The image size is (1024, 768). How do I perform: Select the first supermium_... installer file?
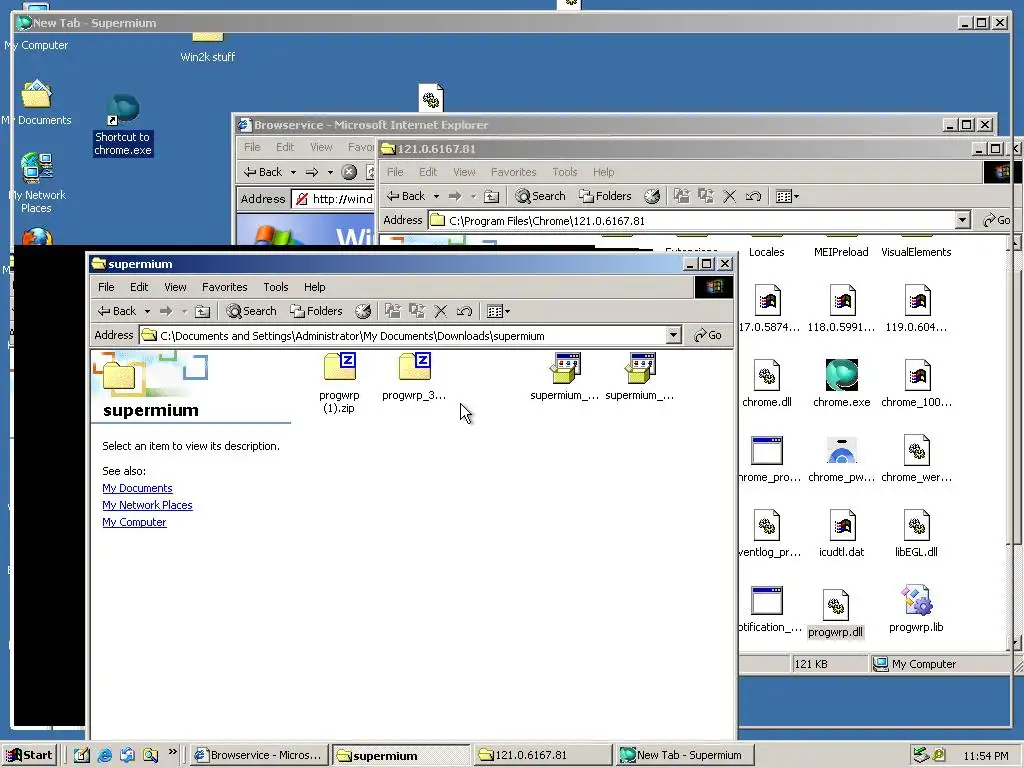click(565, 377)
